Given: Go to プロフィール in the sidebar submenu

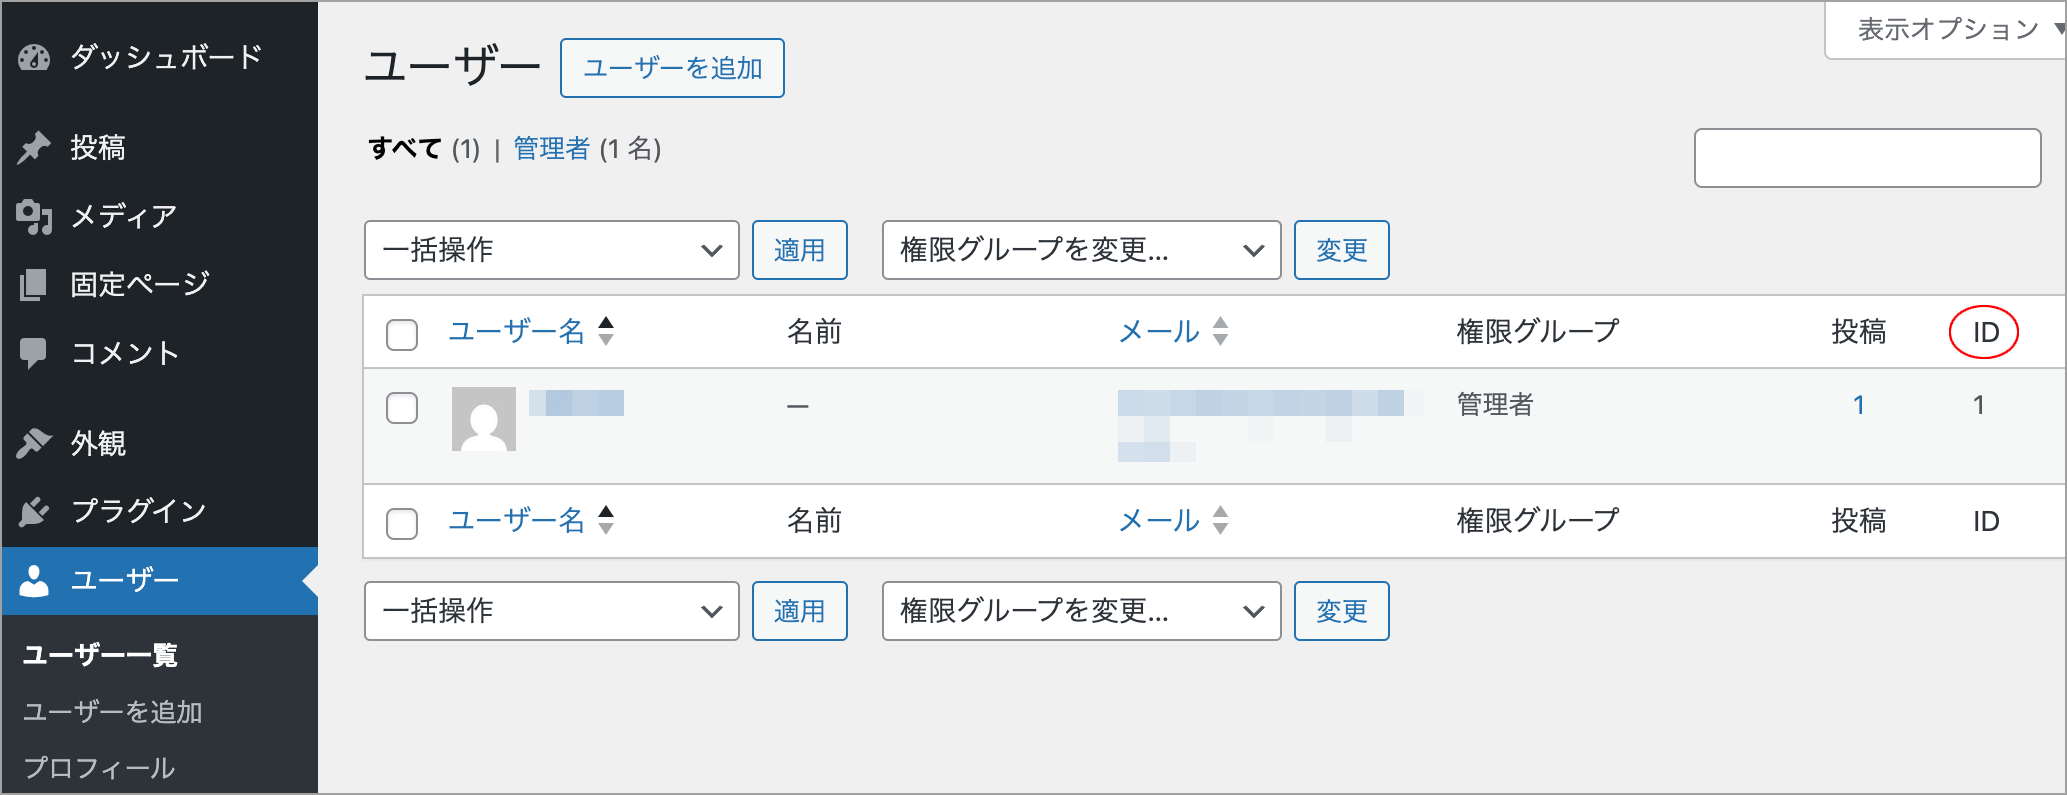Looking at the screenshot, I should coord(99,768).
